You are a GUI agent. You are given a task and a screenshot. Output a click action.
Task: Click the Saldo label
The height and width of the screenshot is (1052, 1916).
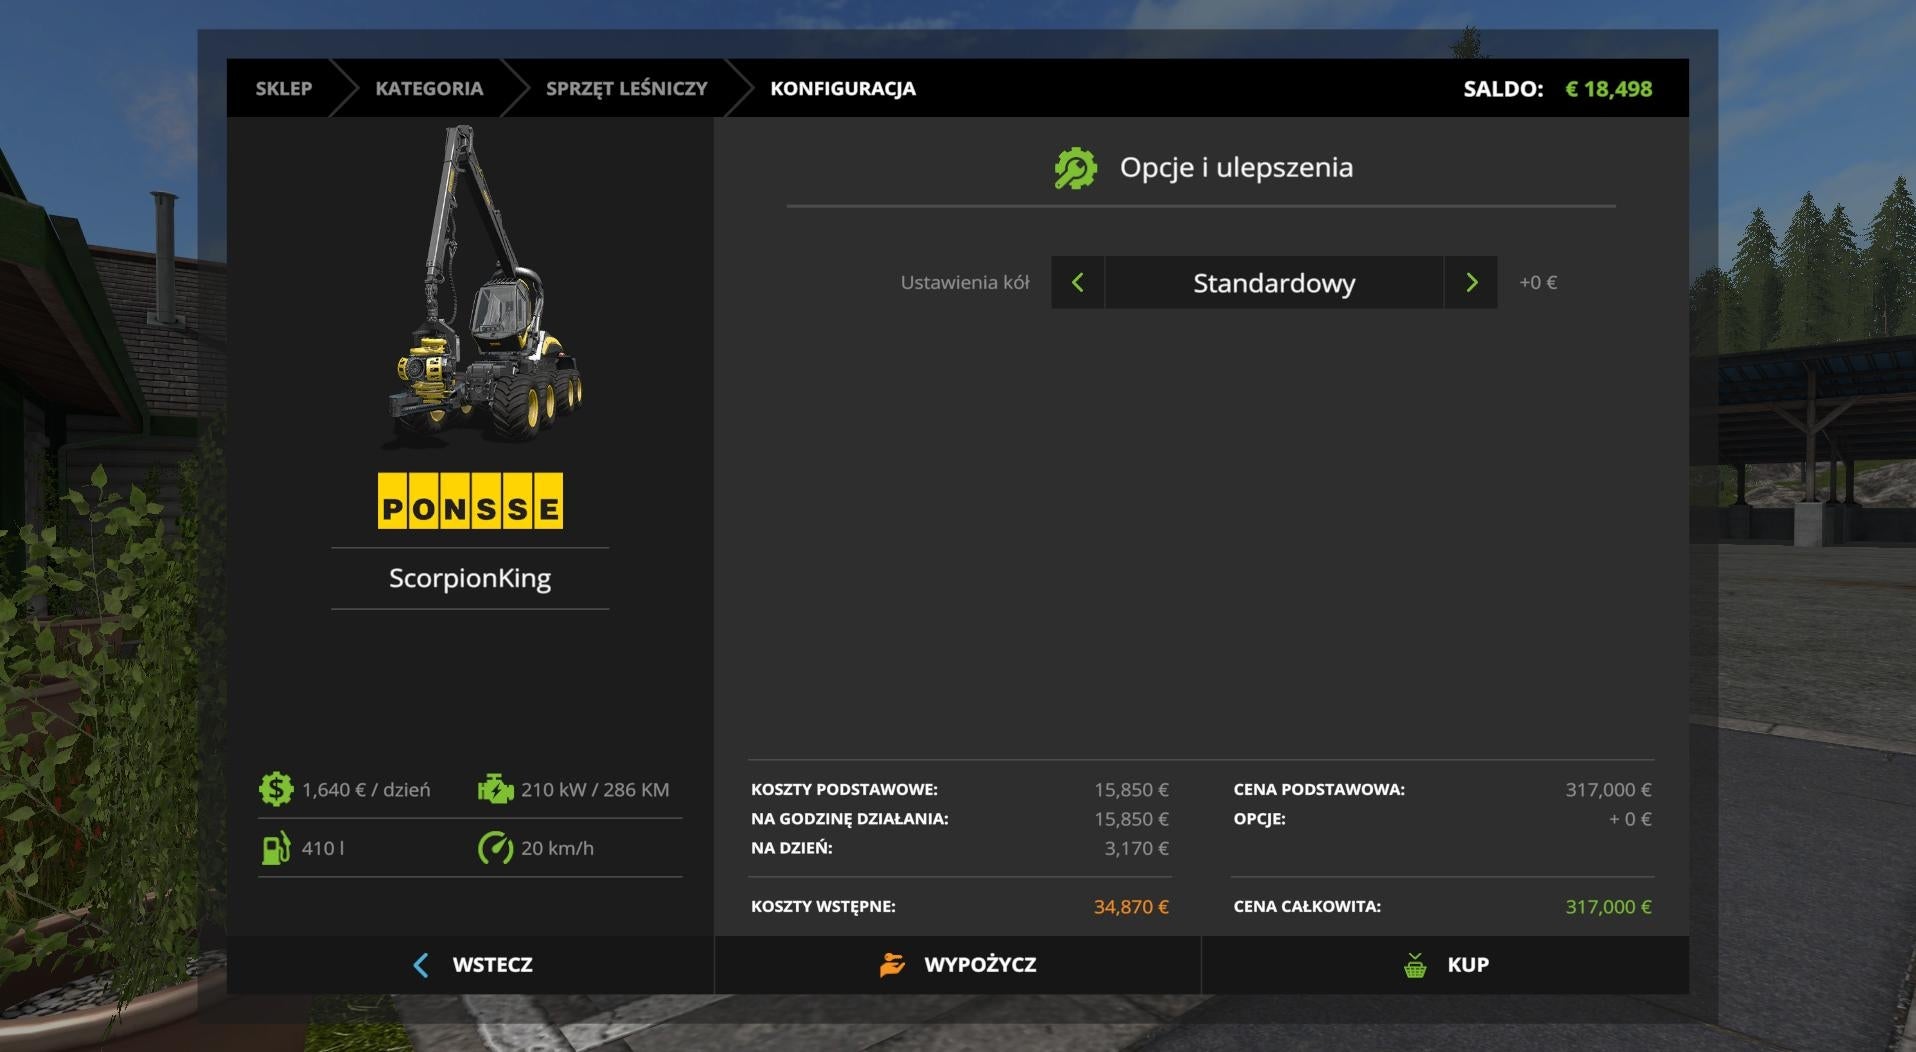tap(1503, 88)
